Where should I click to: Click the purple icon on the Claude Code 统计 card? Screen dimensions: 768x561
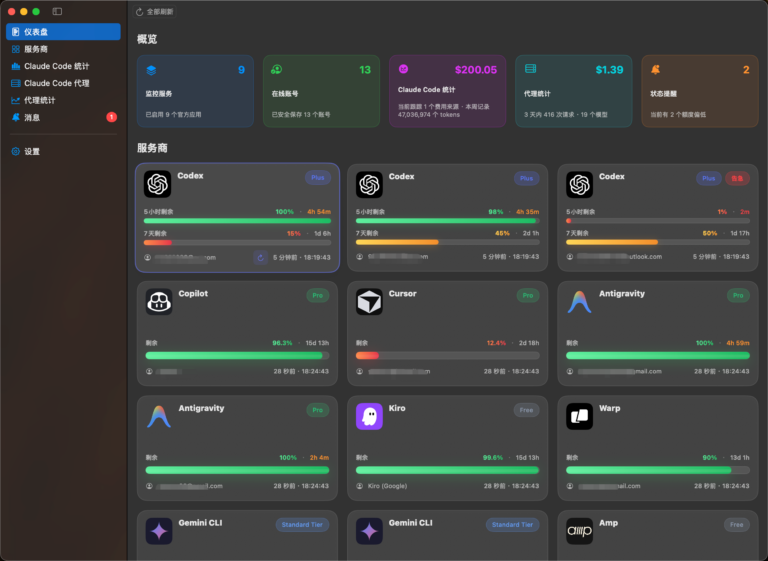tap(403, 69)
